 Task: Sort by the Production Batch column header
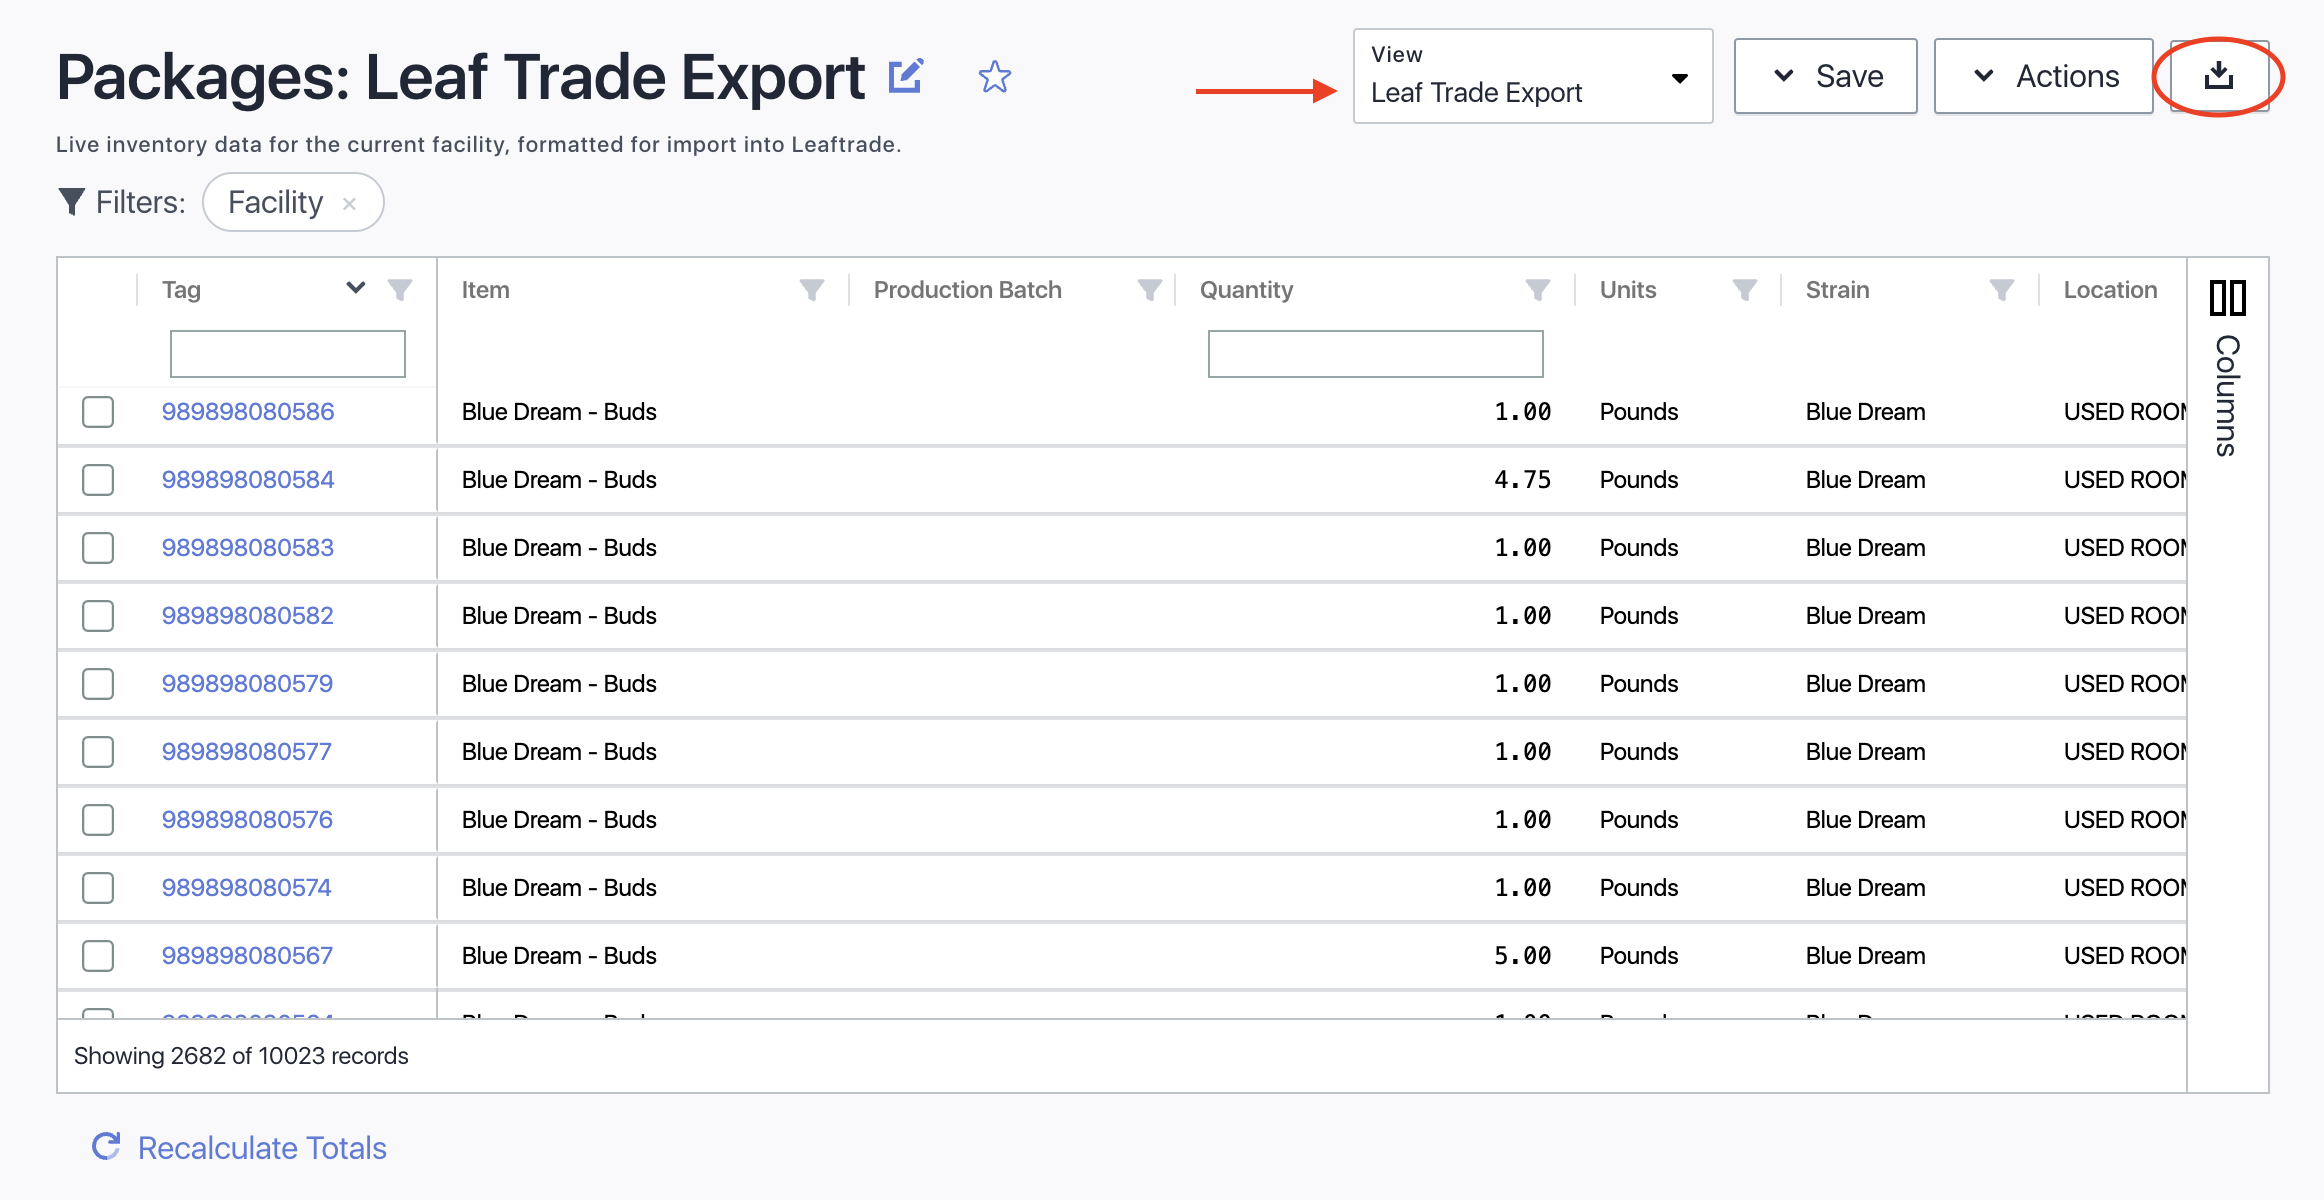pos(968,290)
